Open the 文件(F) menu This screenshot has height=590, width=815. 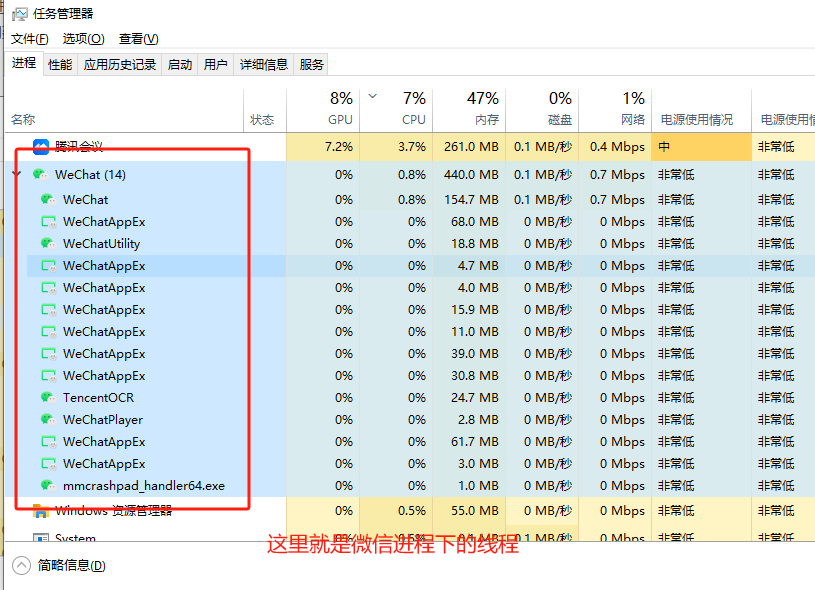coord(30,39)
